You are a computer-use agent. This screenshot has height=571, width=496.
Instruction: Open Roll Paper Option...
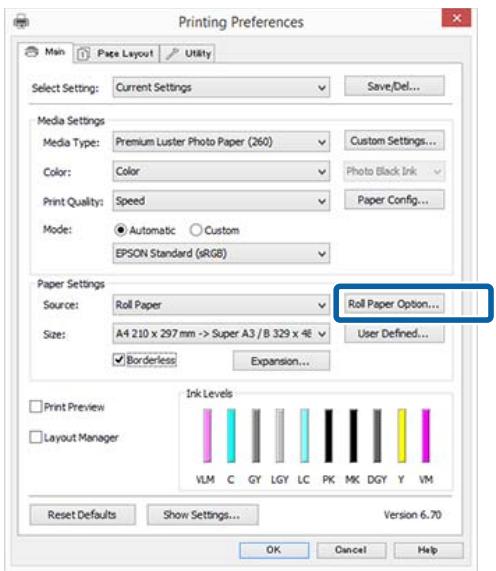click(394, 304)
